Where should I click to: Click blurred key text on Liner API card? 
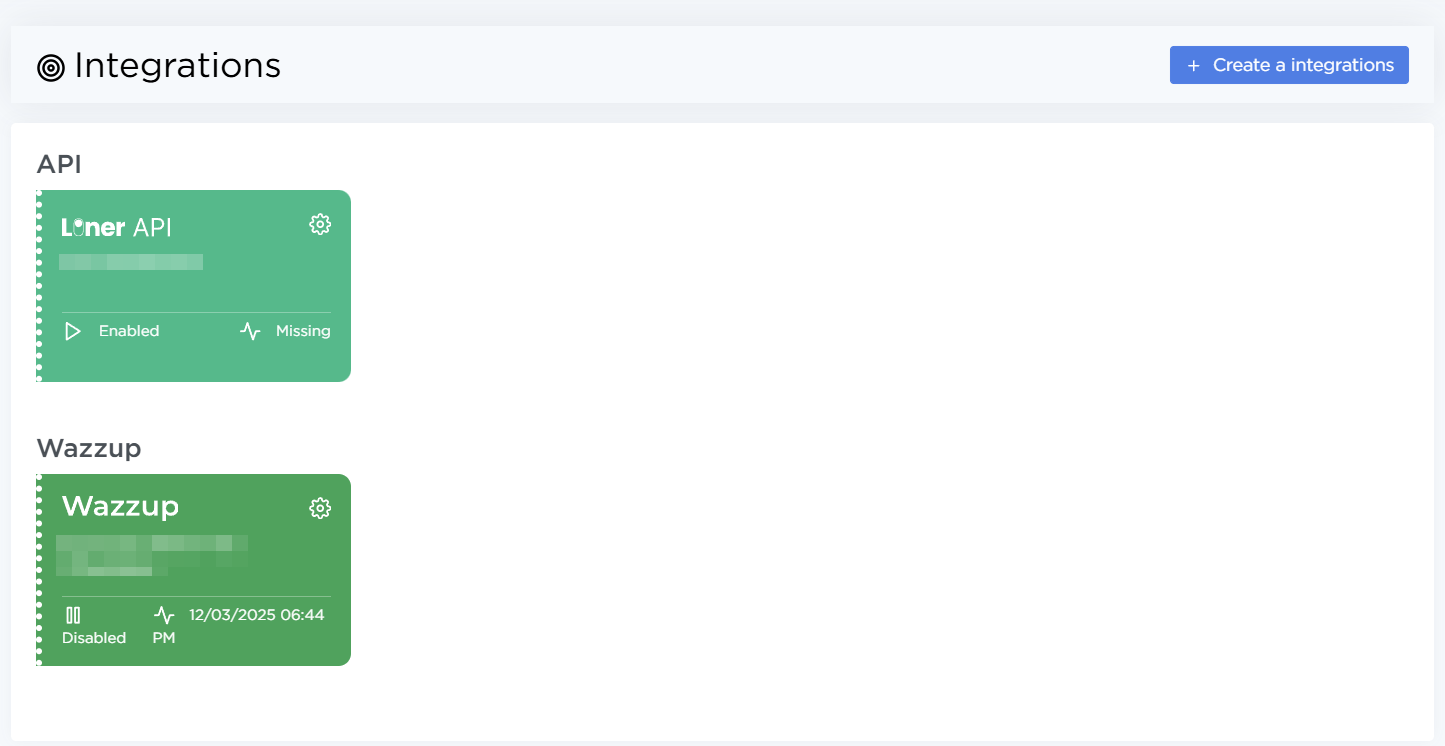[131, 262]
